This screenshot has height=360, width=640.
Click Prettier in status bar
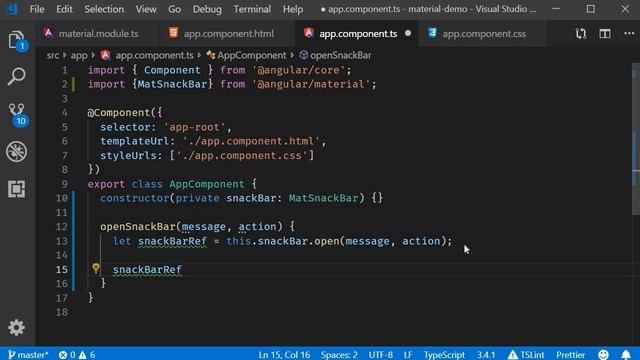coord(571,354)
